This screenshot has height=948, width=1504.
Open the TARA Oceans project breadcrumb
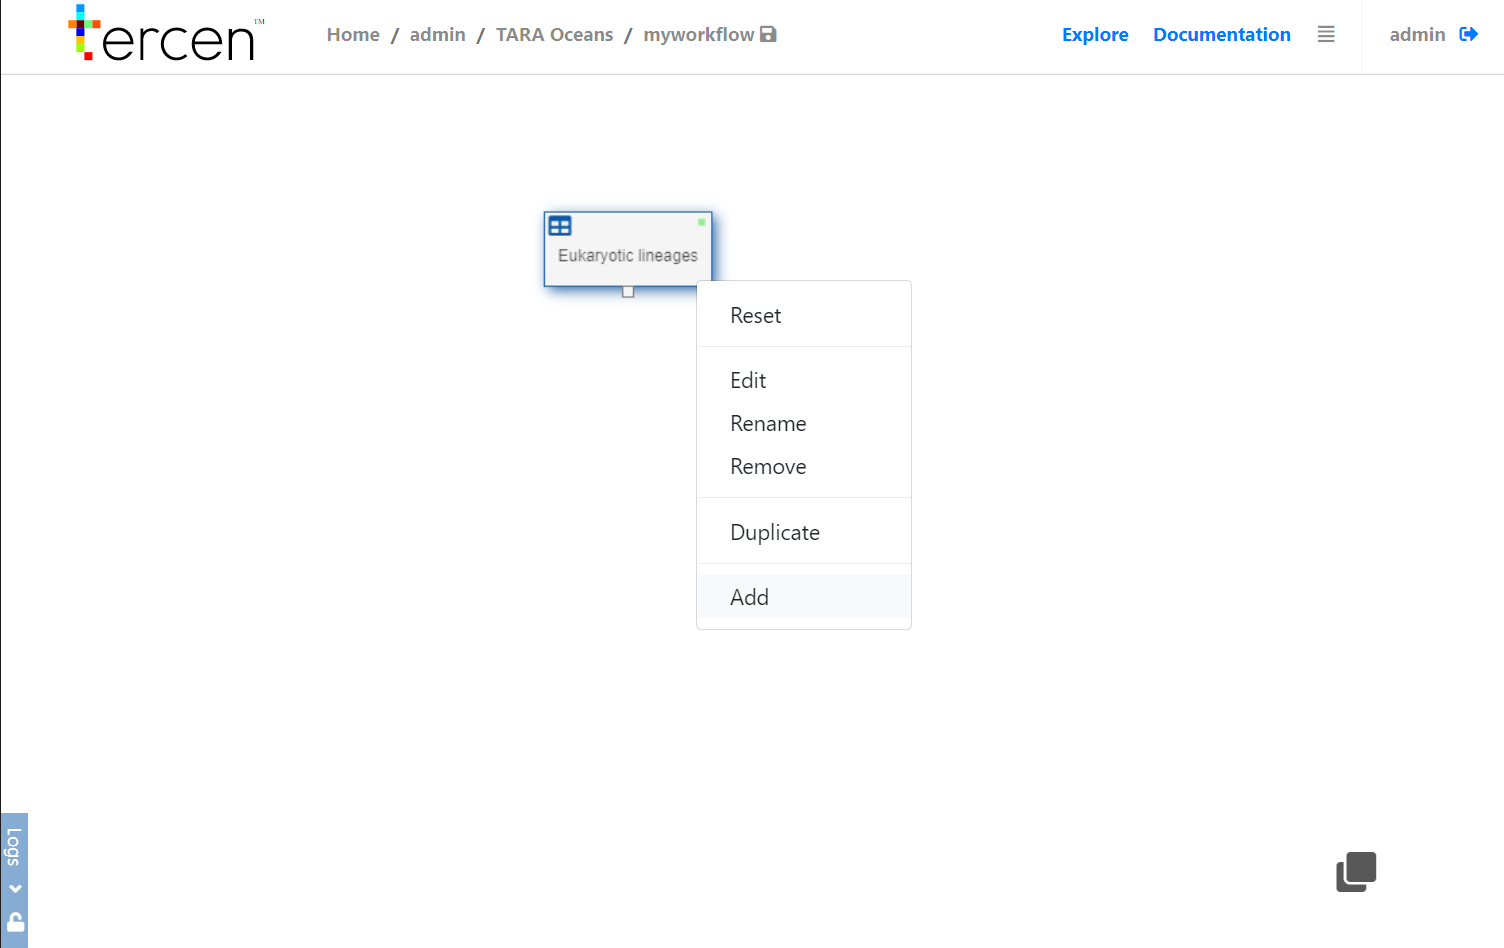pyautogui.click(x=555, y=35)
